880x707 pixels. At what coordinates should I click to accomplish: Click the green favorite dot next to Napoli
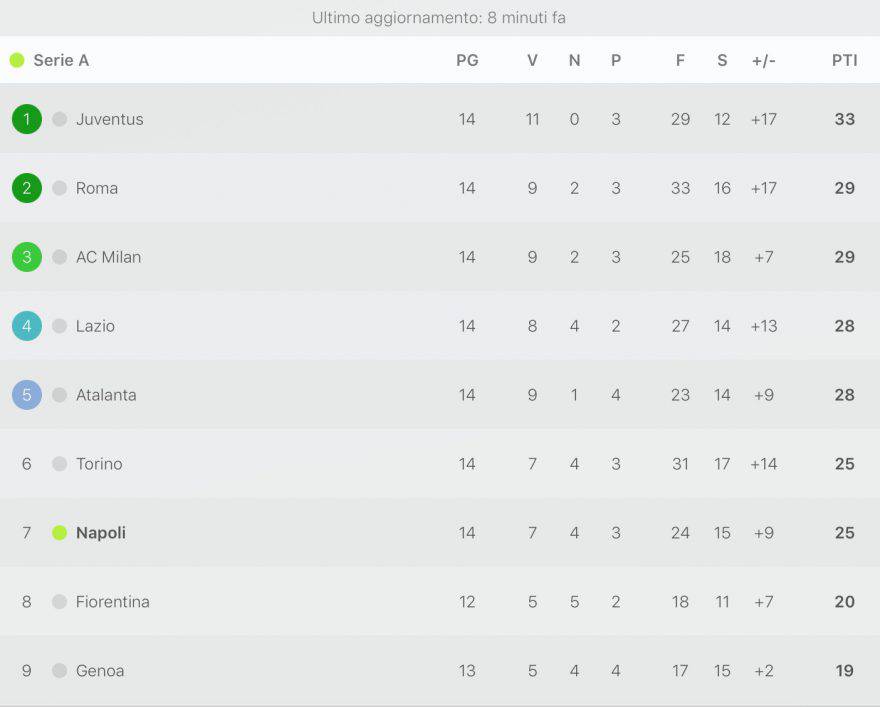[59, 532]
